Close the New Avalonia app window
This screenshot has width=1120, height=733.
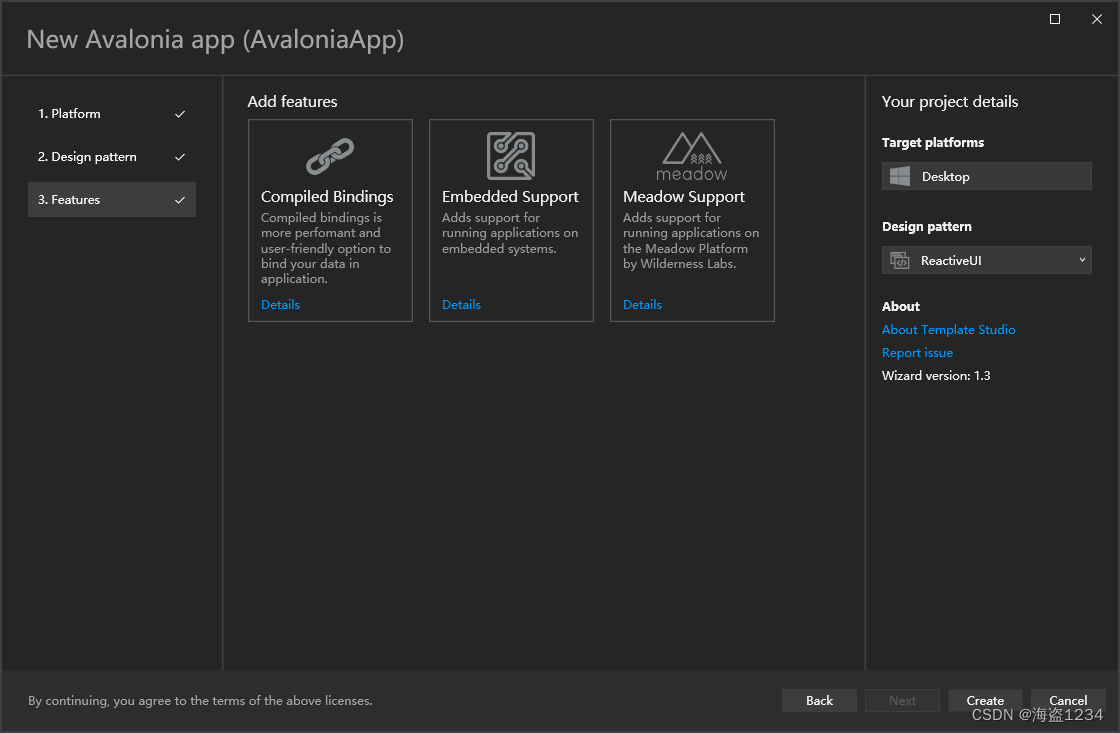tap(1097, 19)
